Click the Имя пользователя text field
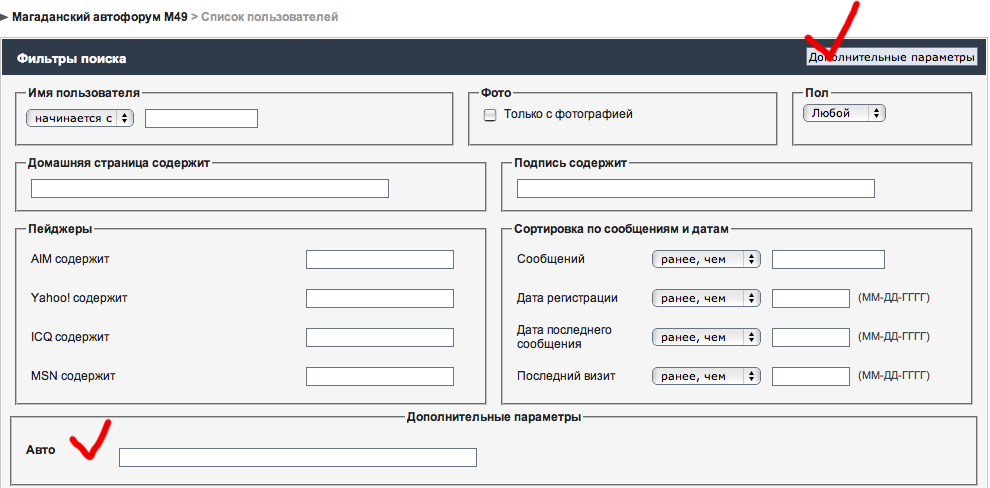Image resolution: width=990 pixels, height=488 pixels. [201, 119]
